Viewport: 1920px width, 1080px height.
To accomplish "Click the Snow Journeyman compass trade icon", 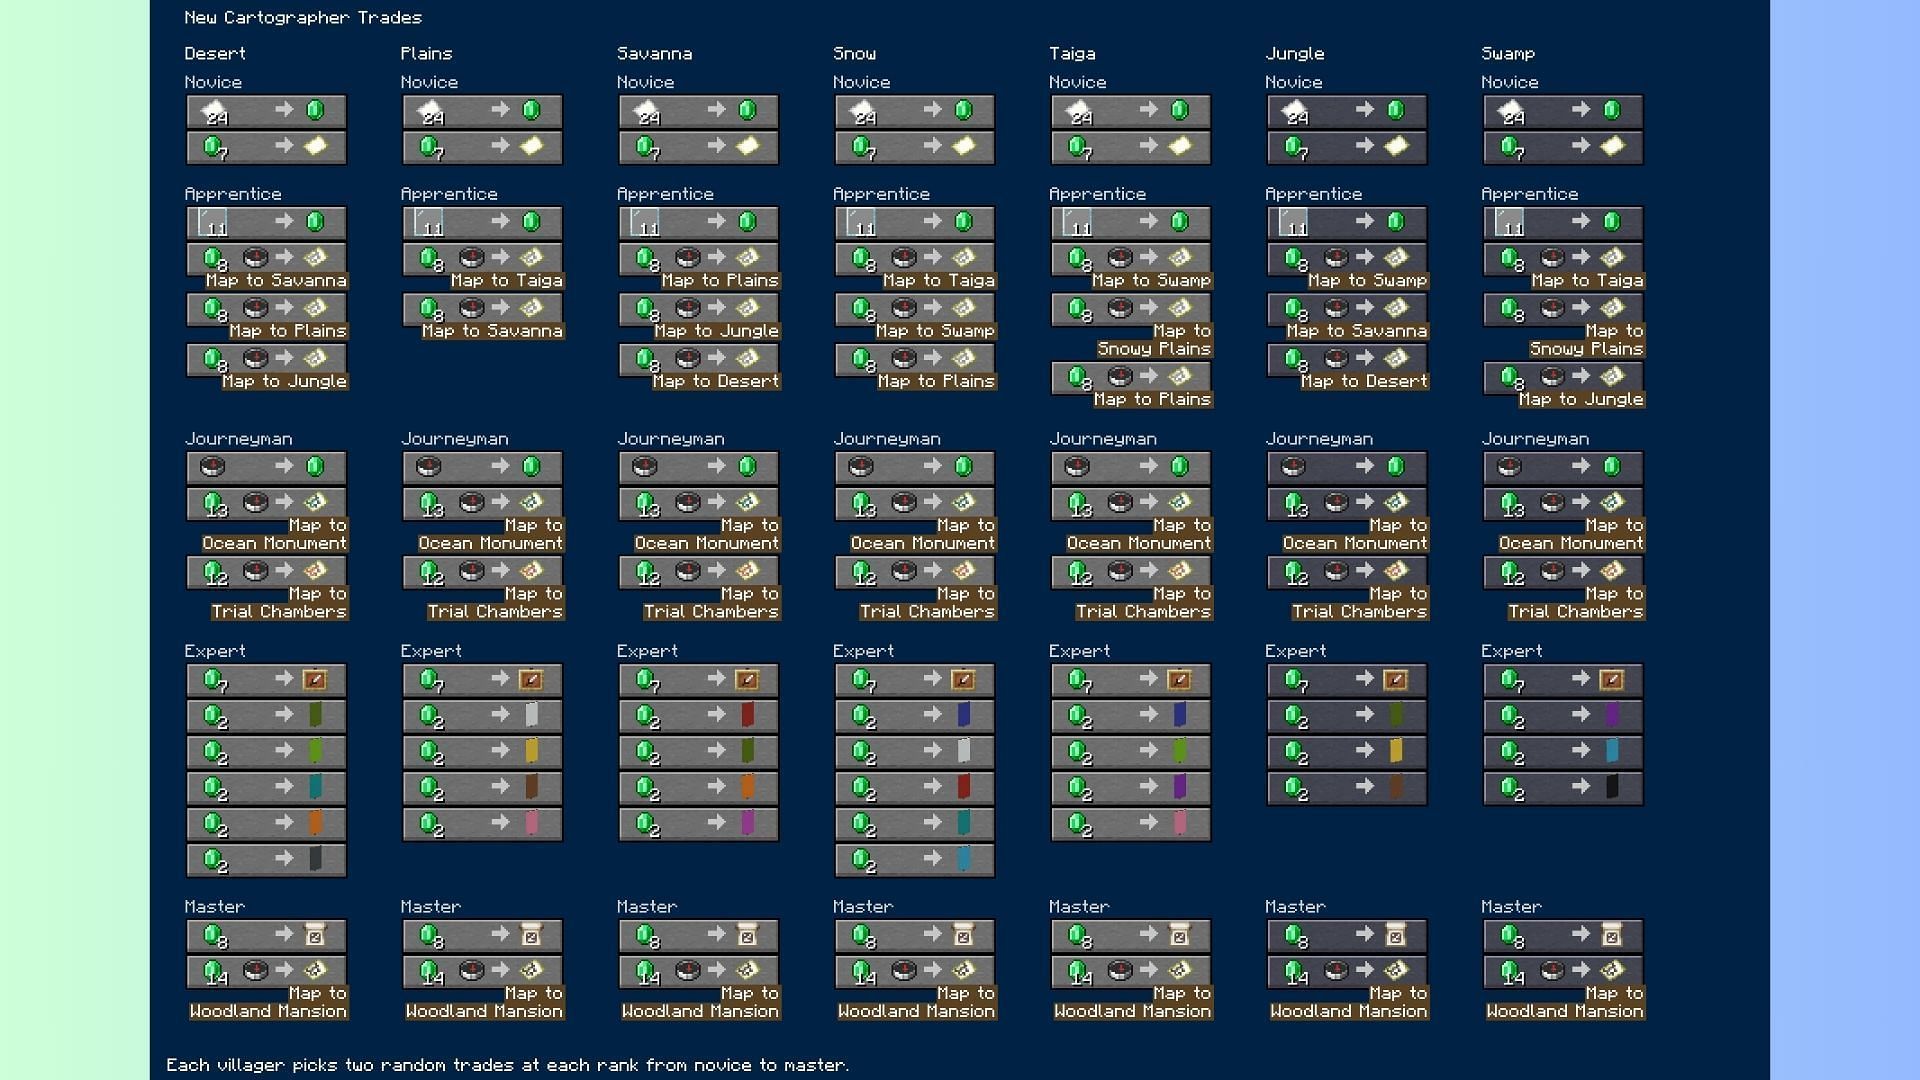I will pos(864,467).
